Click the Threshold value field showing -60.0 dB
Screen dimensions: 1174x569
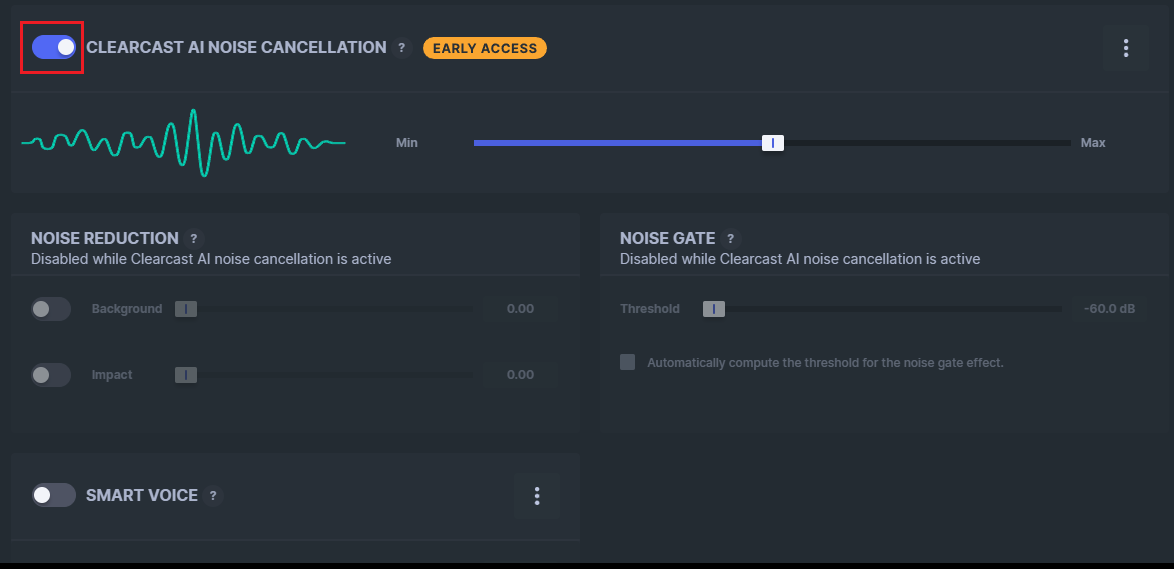pos(1109,308)
